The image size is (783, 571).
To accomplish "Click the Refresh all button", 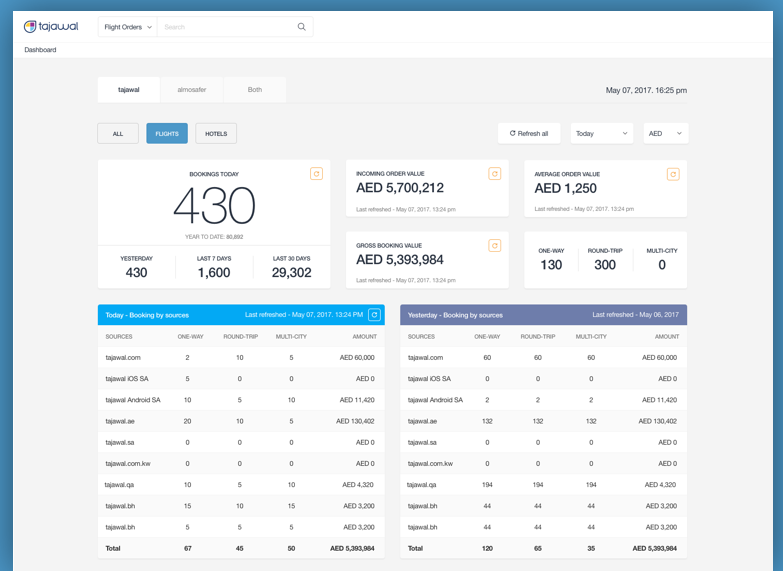I will [x=529, y=133].
